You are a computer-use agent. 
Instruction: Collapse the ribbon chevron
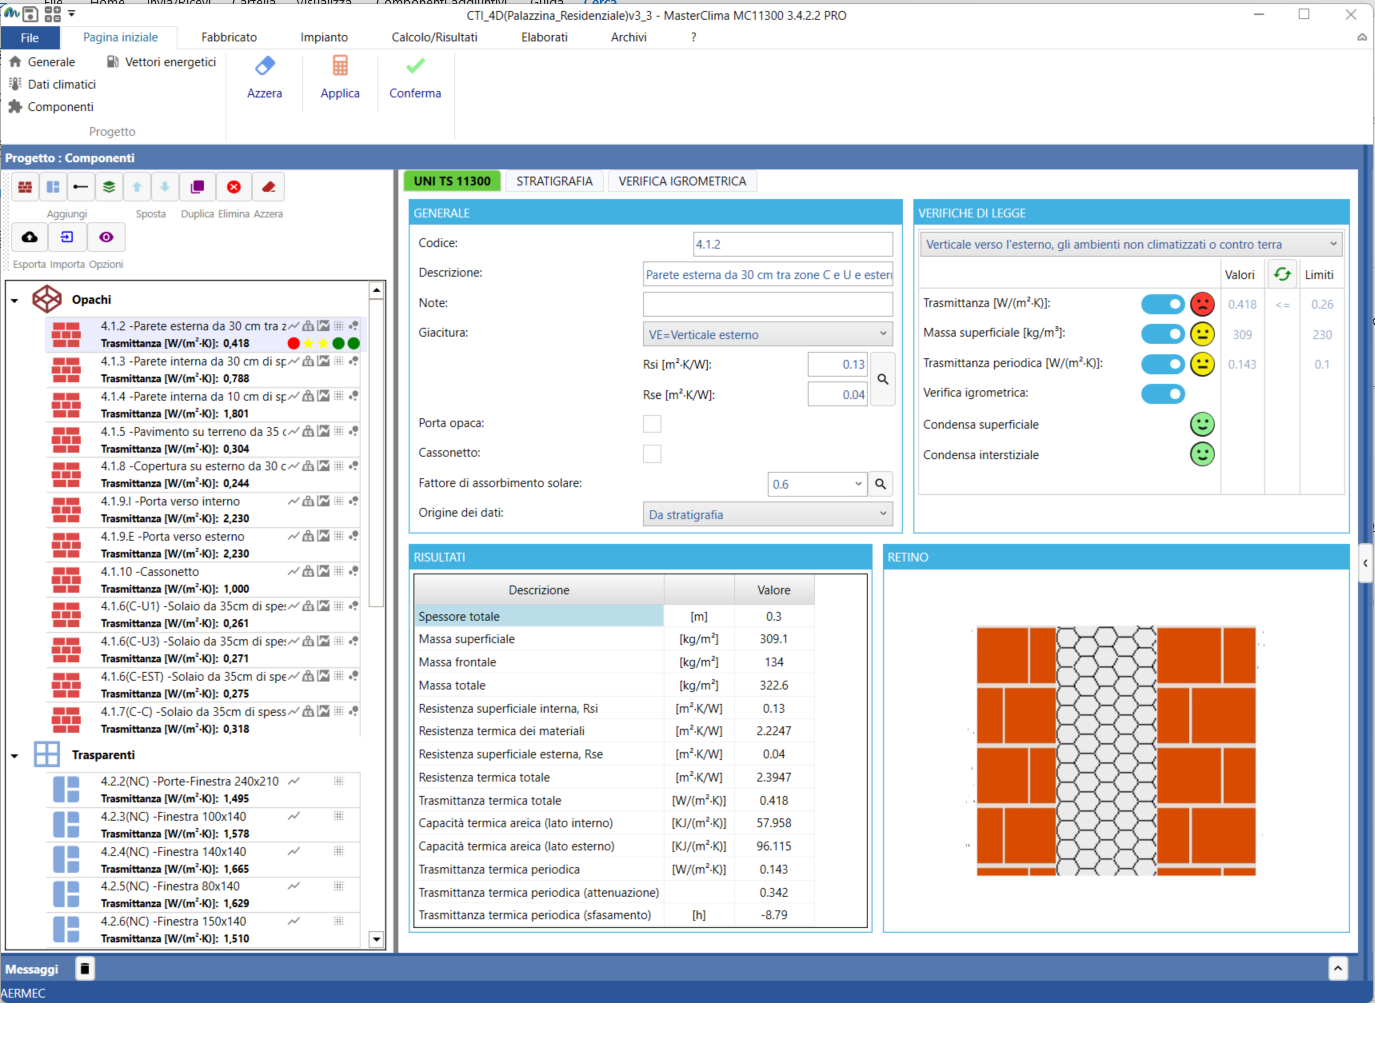[1362, 37]
